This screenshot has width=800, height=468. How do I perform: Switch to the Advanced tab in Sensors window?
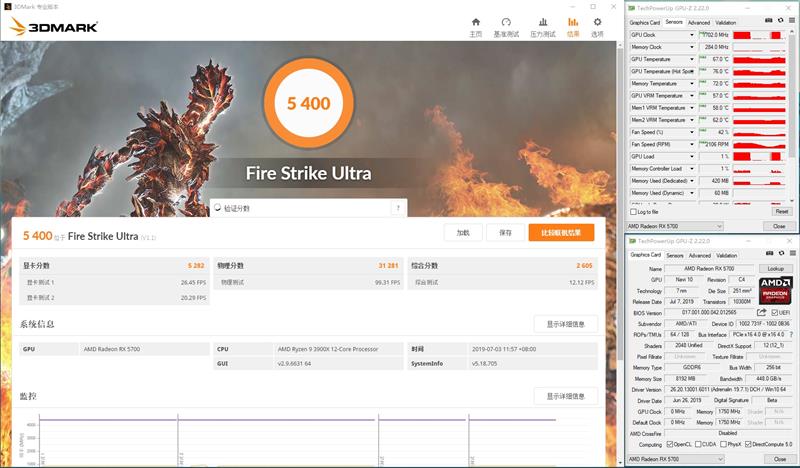pyautogui.click(x=698, y=22)
